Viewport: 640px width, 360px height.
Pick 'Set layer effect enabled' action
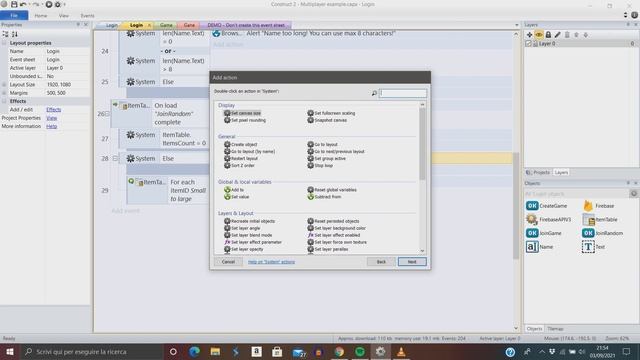tap(333, 235)
